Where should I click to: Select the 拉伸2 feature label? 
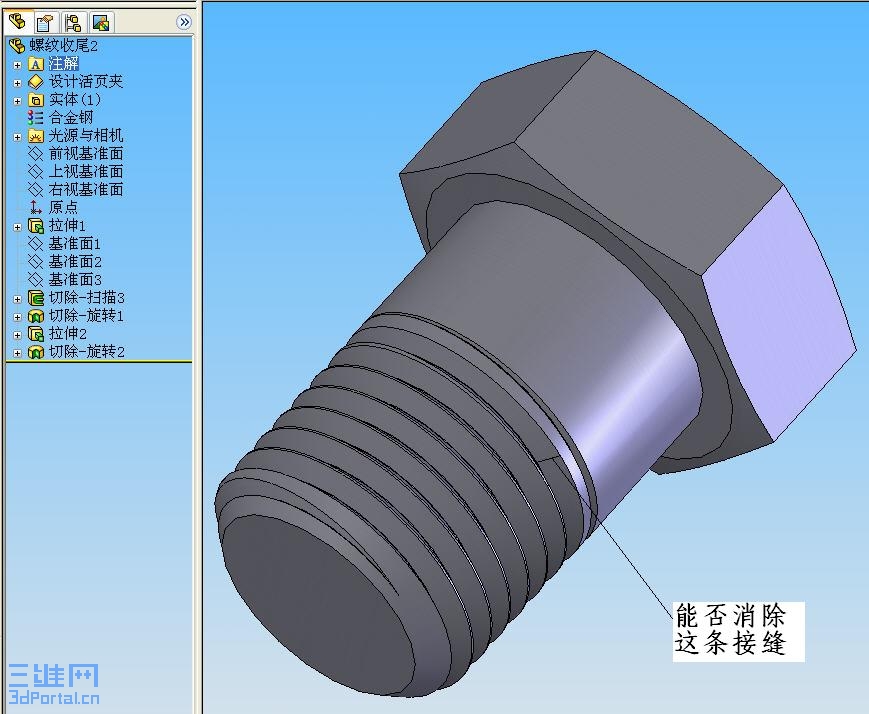coord(68,333)
